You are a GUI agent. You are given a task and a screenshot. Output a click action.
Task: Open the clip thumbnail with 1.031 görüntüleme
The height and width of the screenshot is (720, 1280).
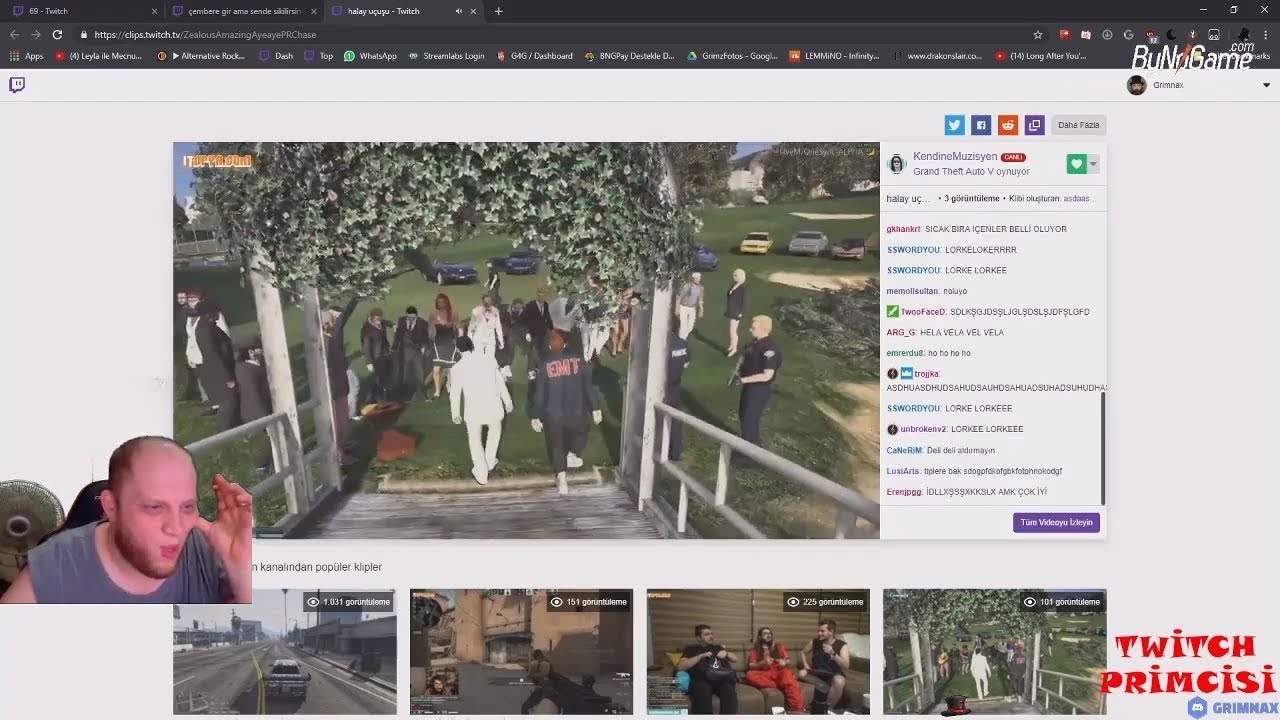(285, 651)
